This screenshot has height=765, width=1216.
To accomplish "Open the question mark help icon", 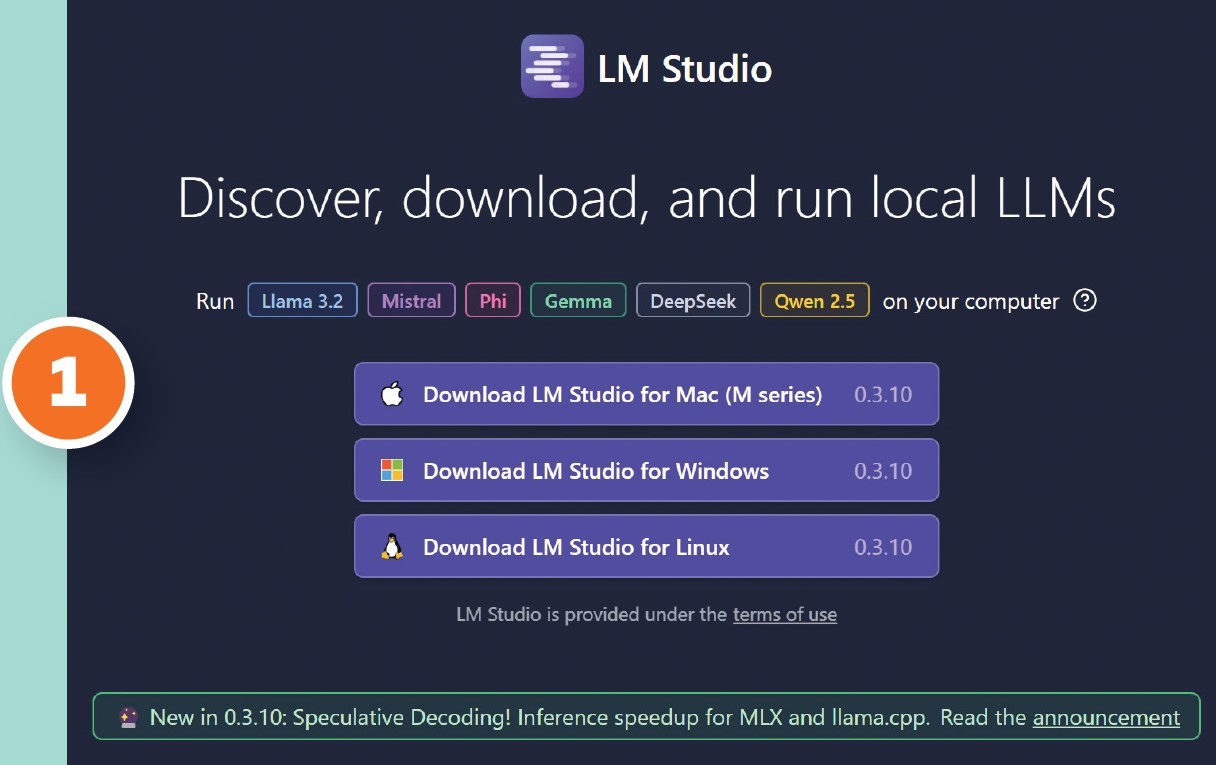I will pos(1085,300).
